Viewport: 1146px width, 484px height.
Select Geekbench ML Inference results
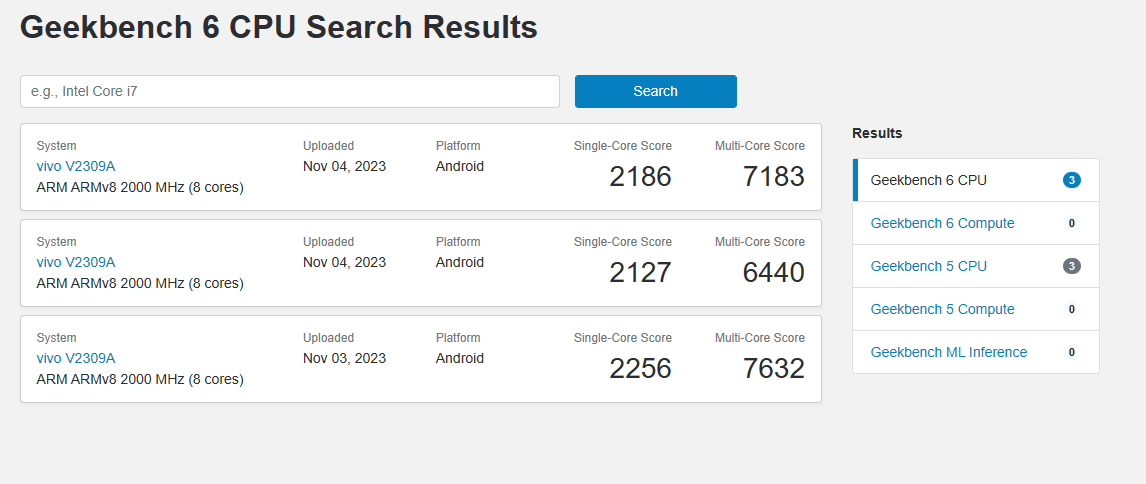[x=976, y=352]
